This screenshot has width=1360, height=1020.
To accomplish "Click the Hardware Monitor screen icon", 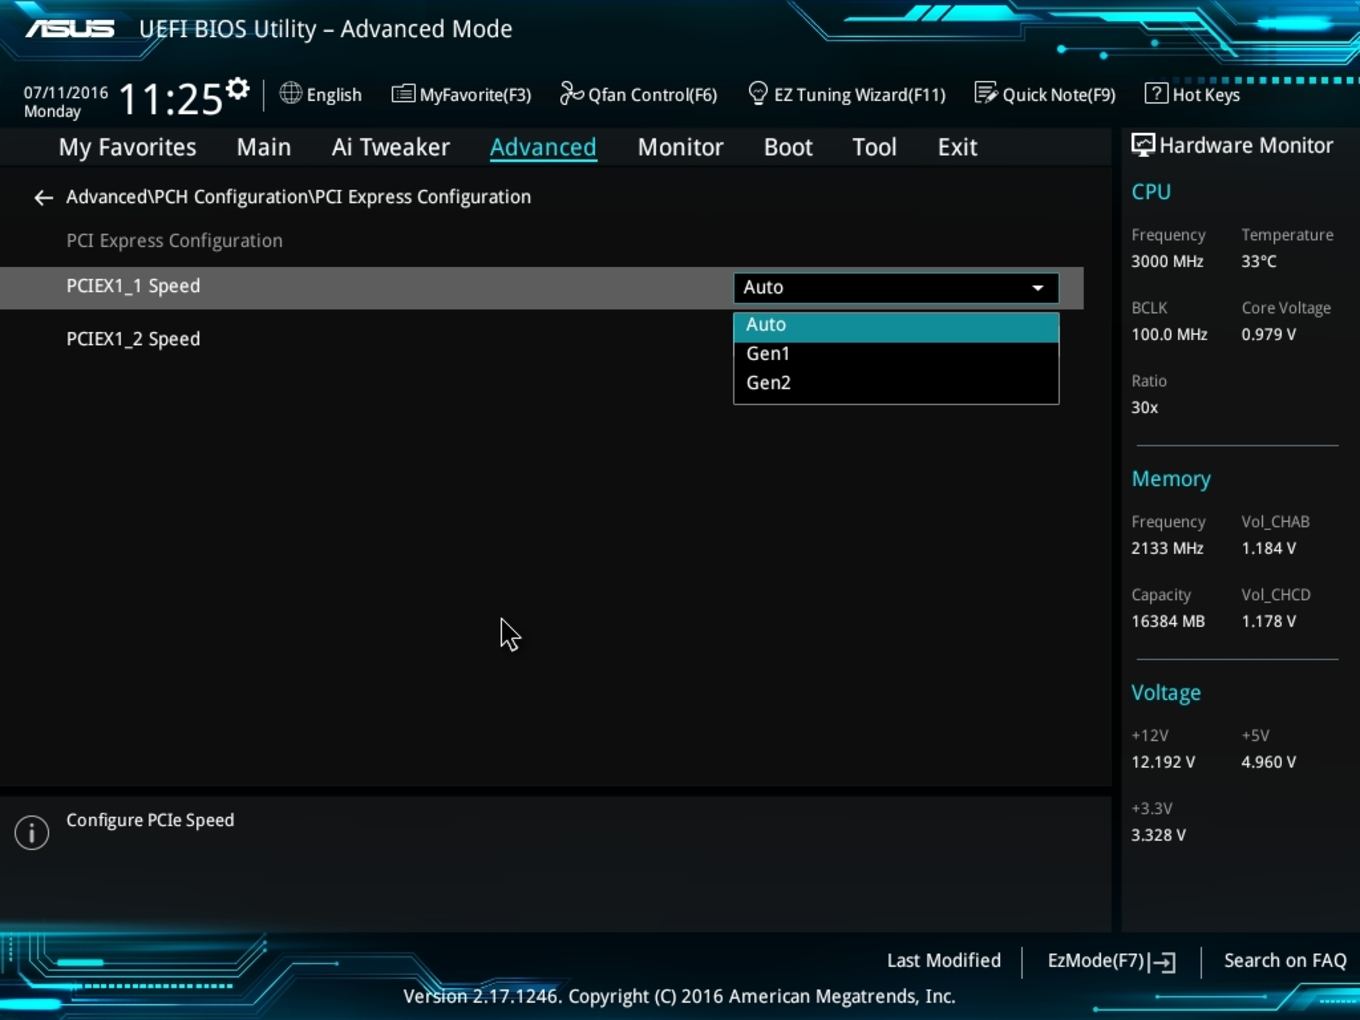I will (x=1142, y=145).
